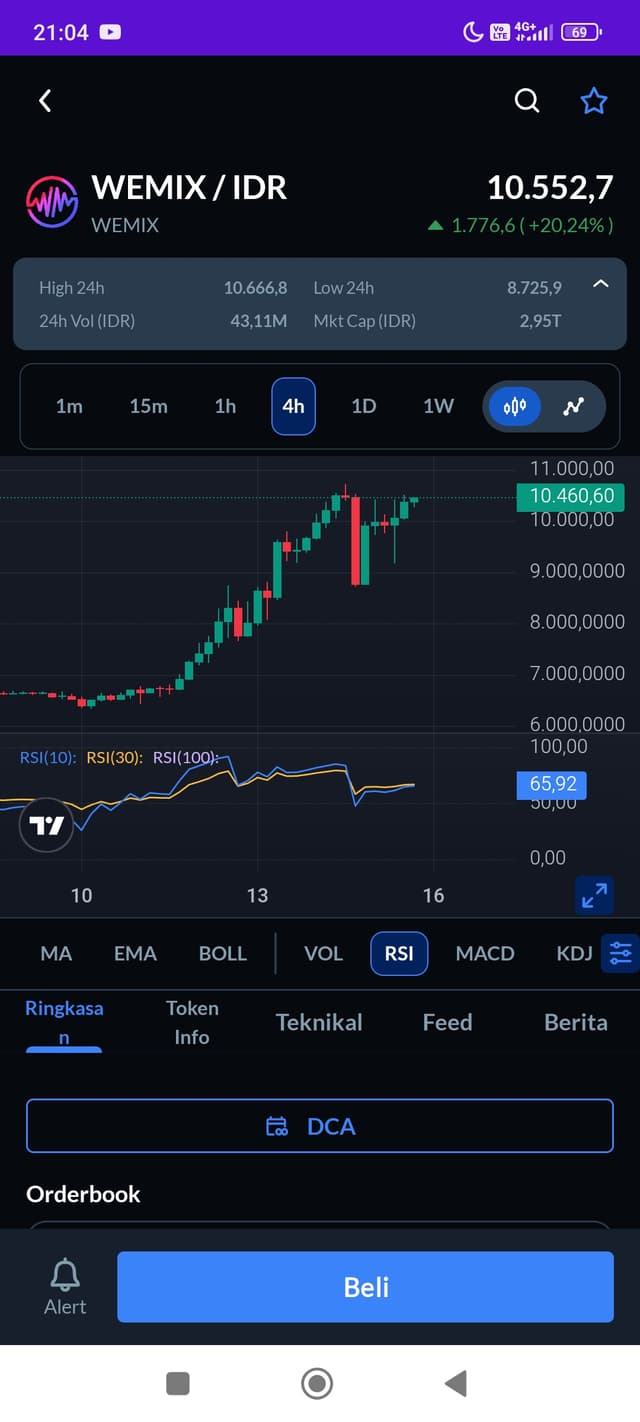The width and height of the screenshot is (640, 1422).
Task: Tap the RSI(100) legend label
Action: click(x=185, y=758)
